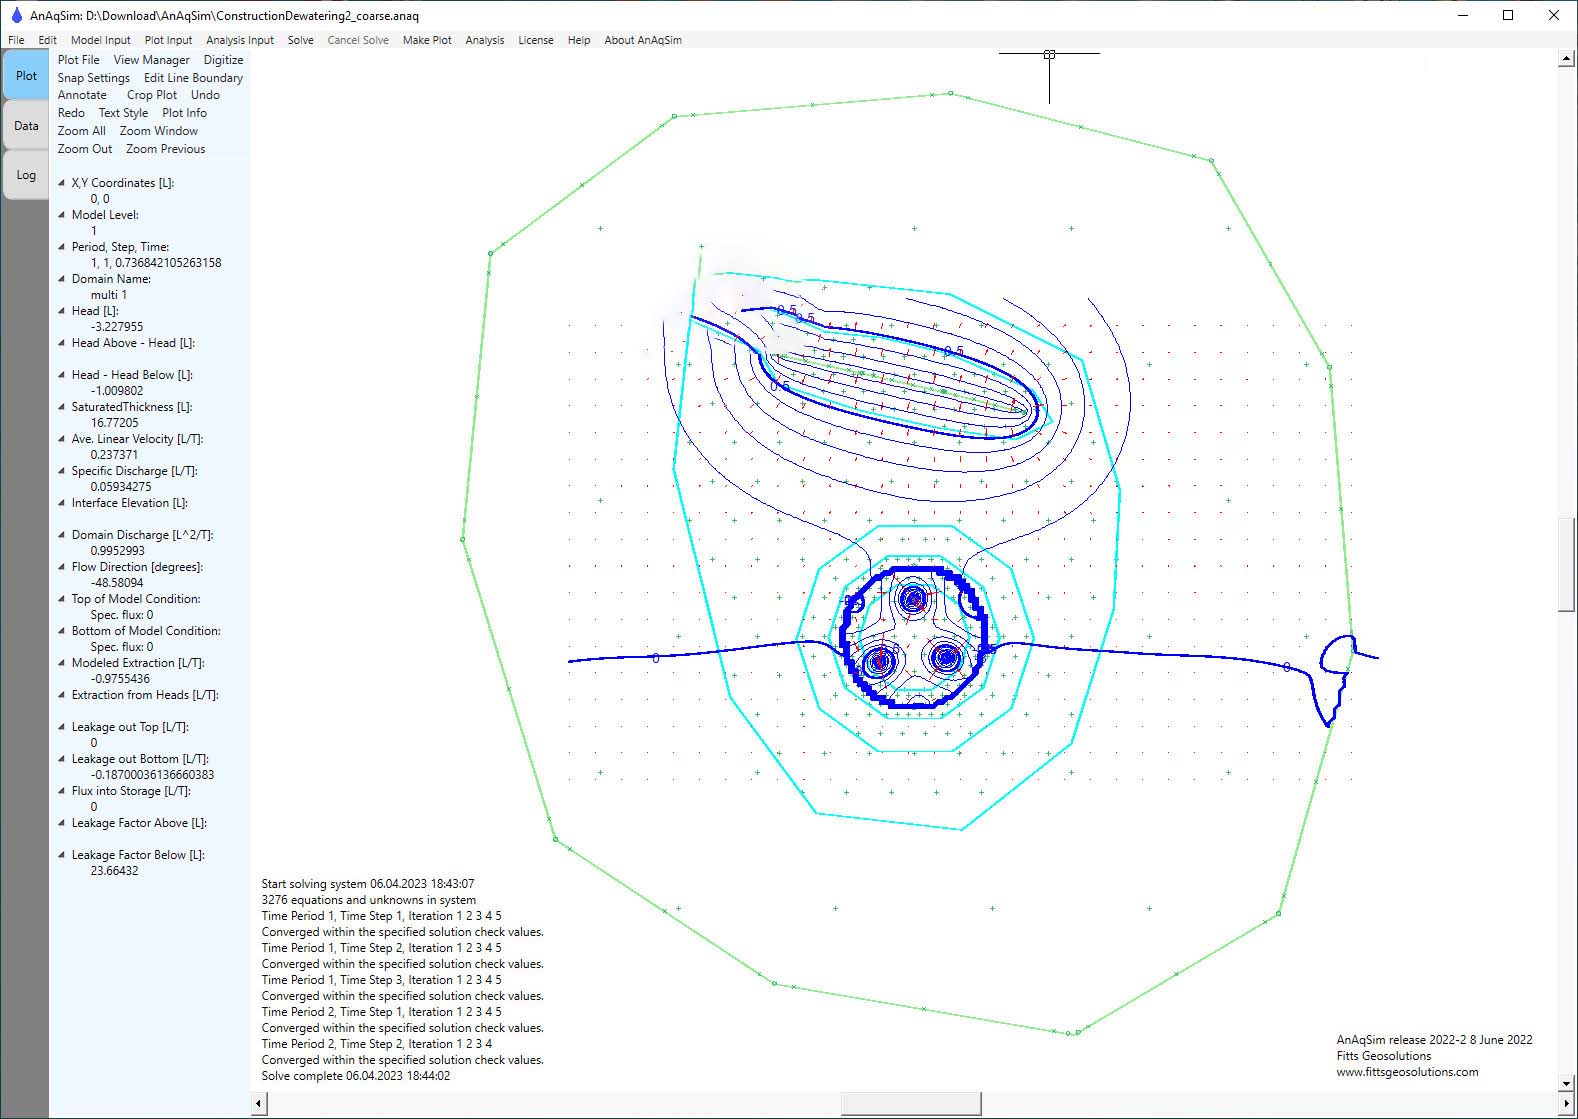
Task: Click the vertical scrollbar thumb
Action: tap(1566, 563)
